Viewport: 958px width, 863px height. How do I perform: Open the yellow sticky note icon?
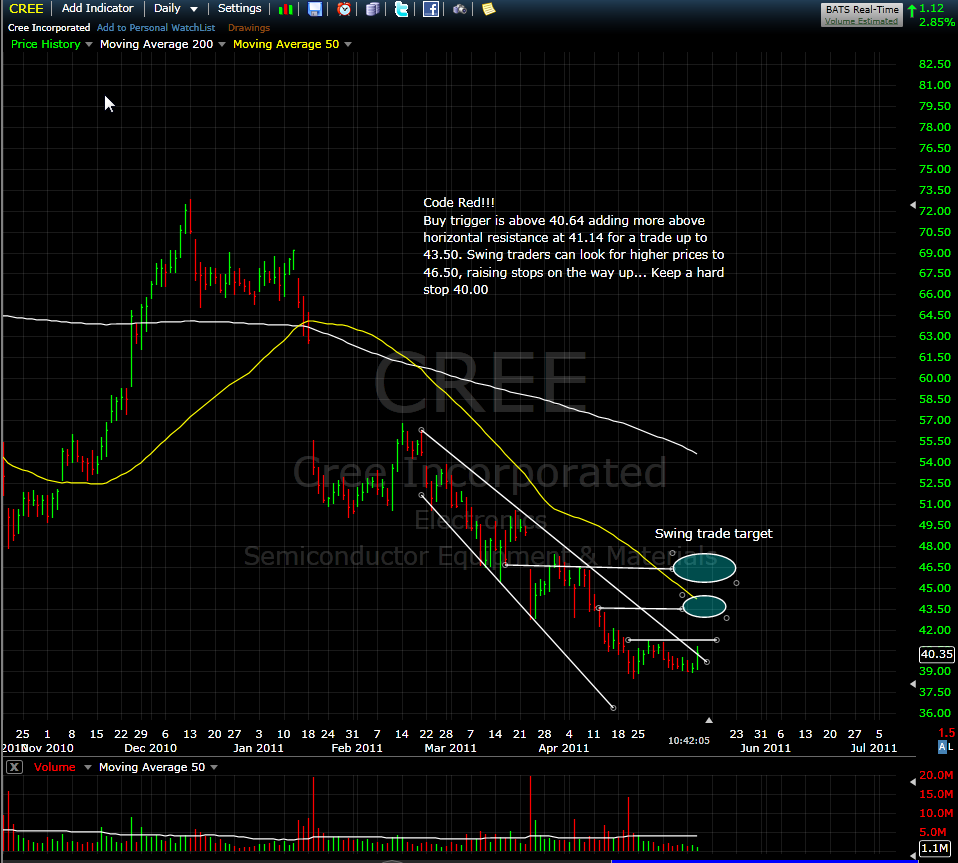click(x=488, y=9)
